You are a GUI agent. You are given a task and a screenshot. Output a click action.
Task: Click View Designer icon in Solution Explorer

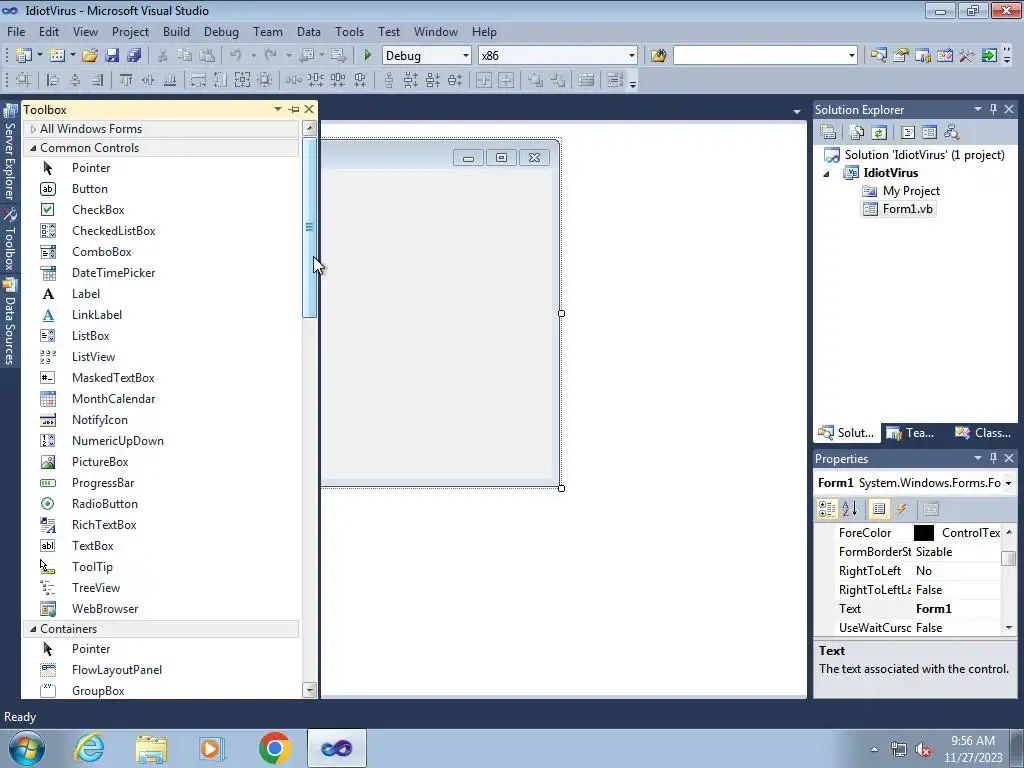pyautogui.click(x=929, y=133)
